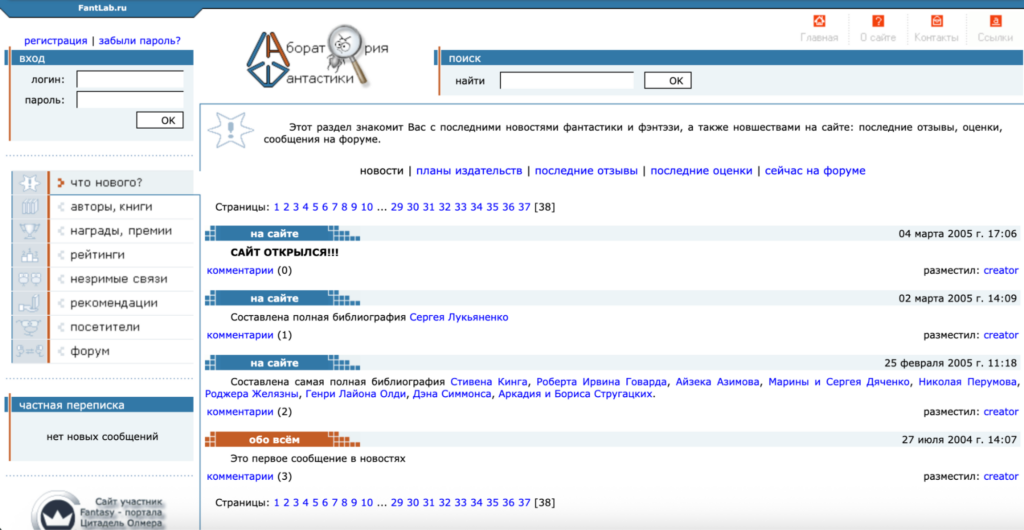1024x530 pixels.
Task: Open the О сайте icon
Action: tap(877, 22)
